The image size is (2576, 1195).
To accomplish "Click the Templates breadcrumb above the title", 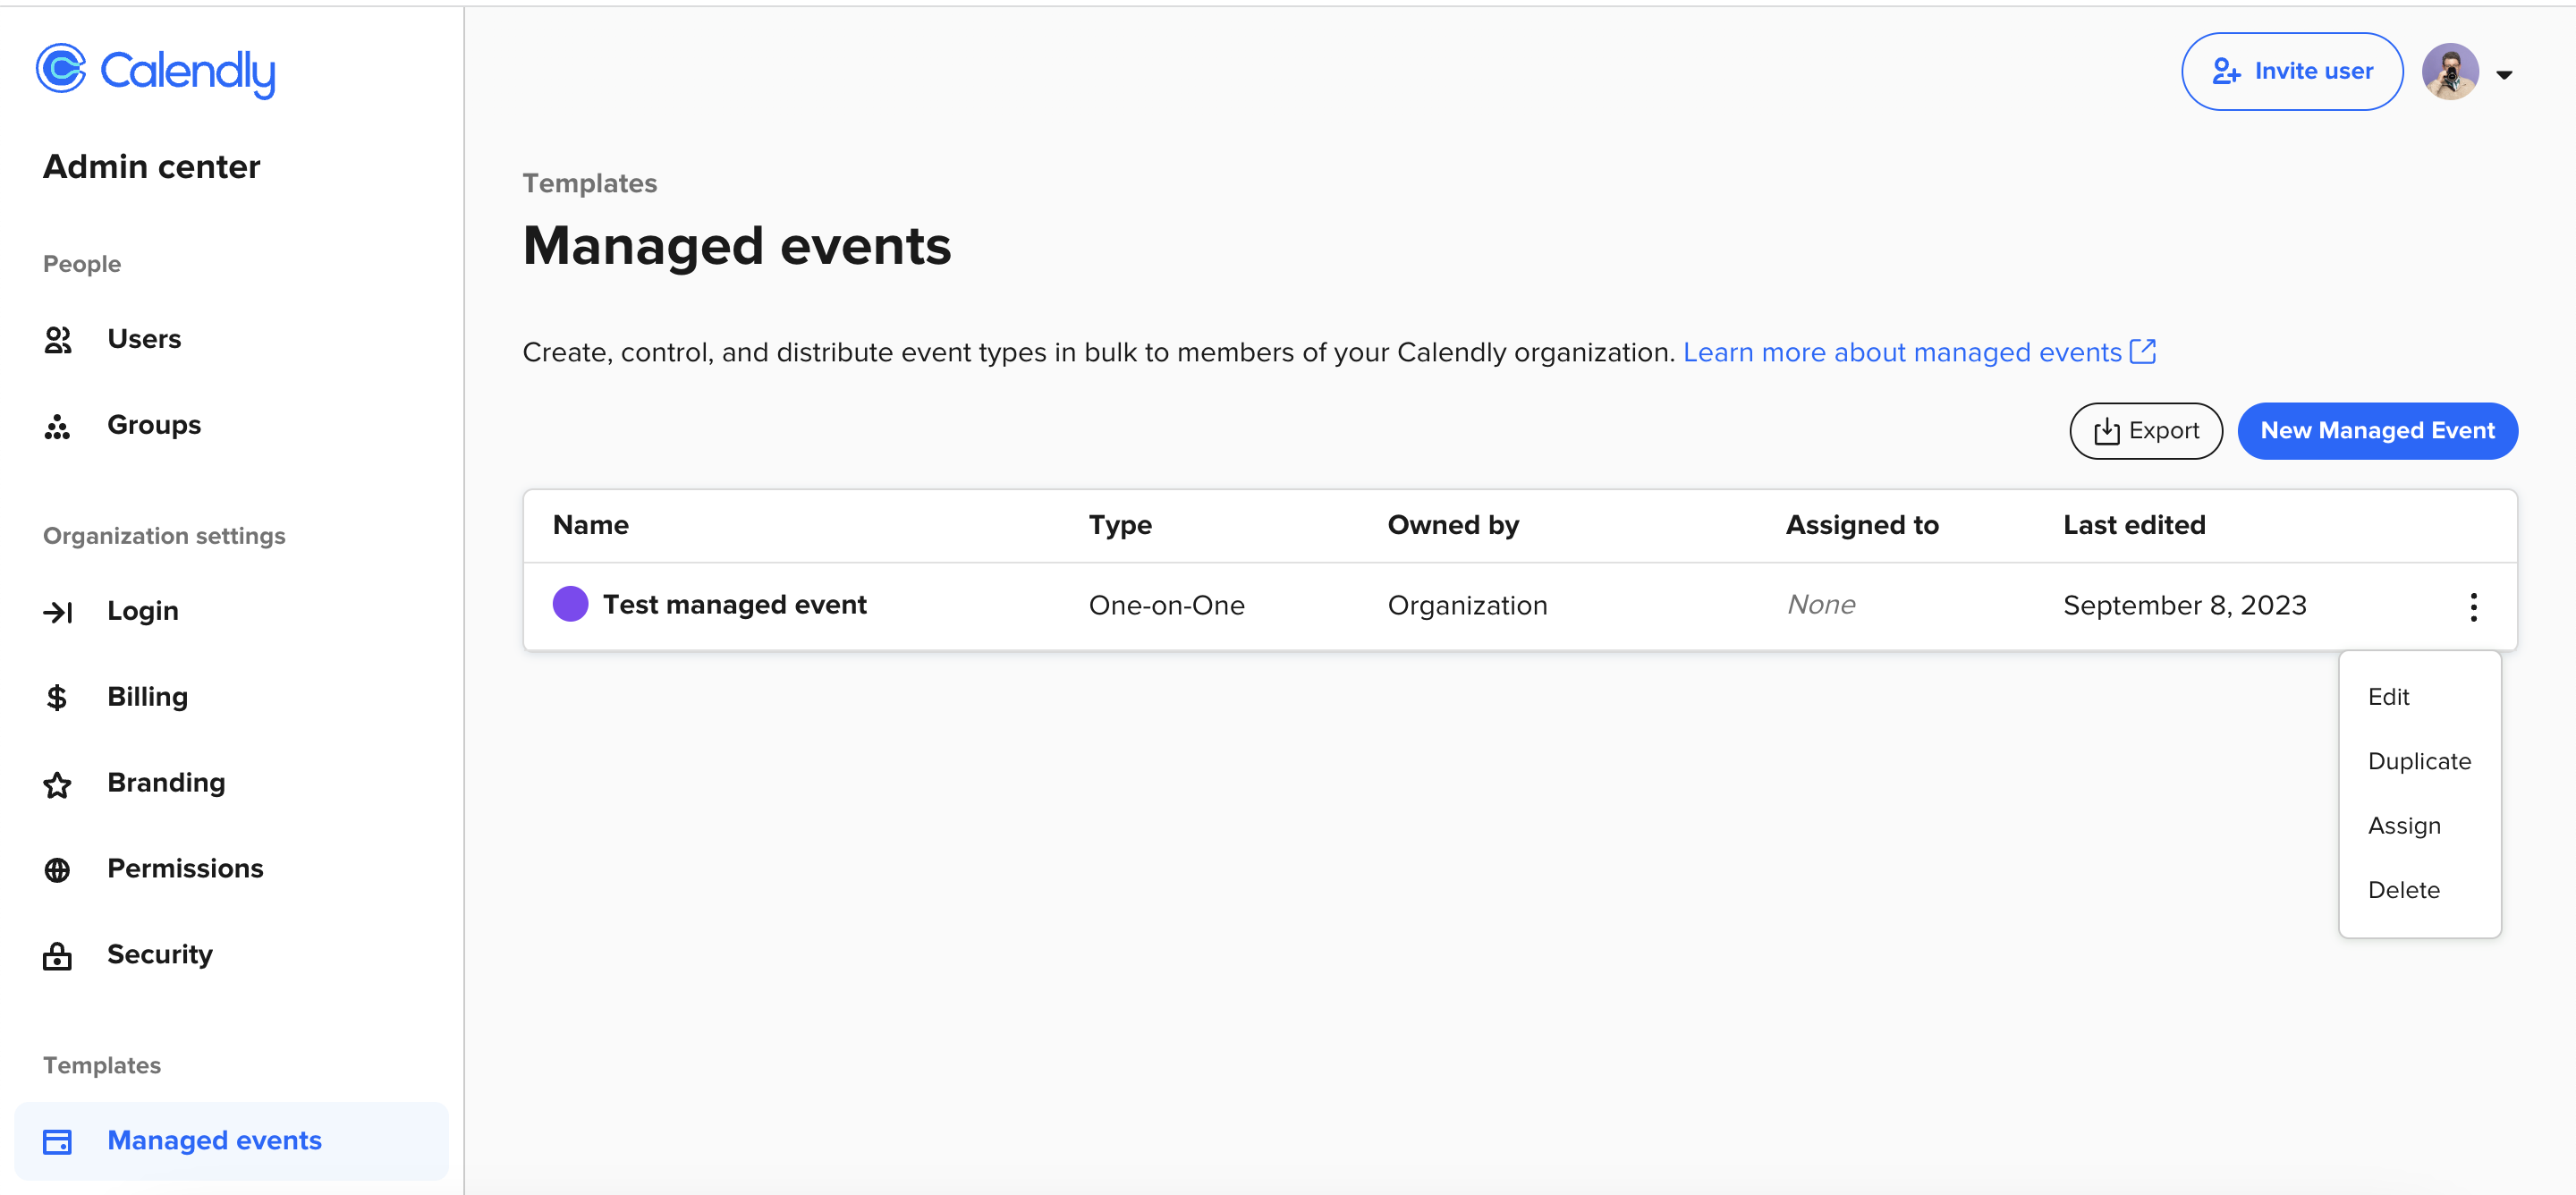I will [589, 183].
